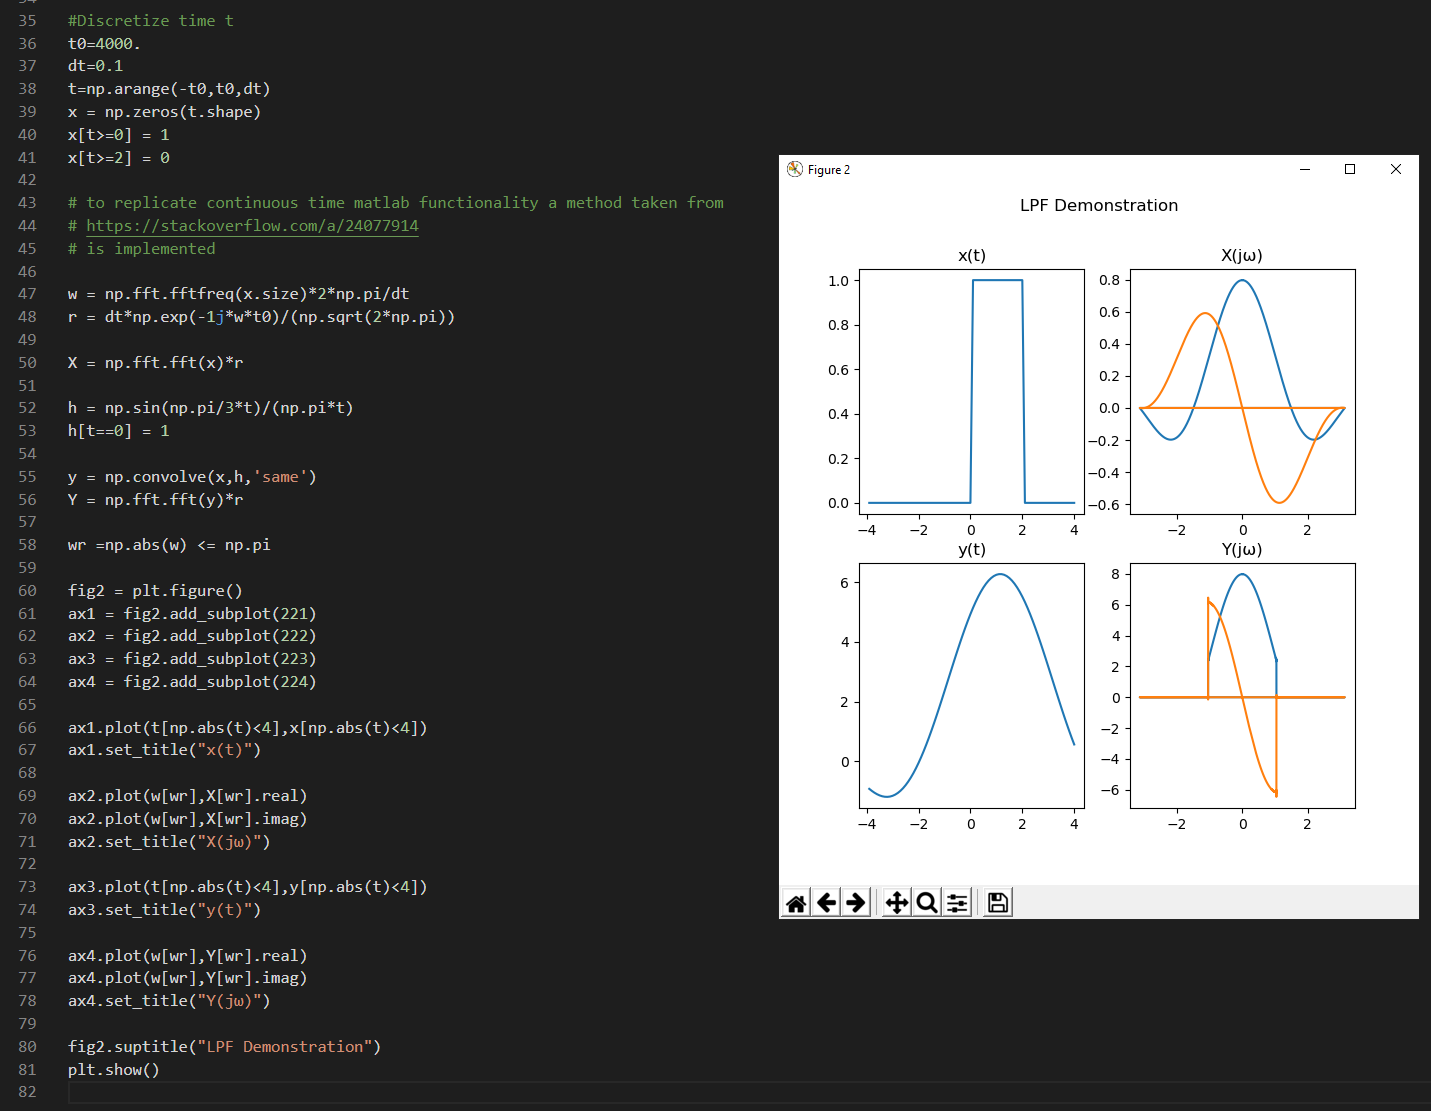The width and height of the screenshot is (1431, 1111).
Task: Click the '#Discretize time t' comment
Action: (x=150, y=21)
